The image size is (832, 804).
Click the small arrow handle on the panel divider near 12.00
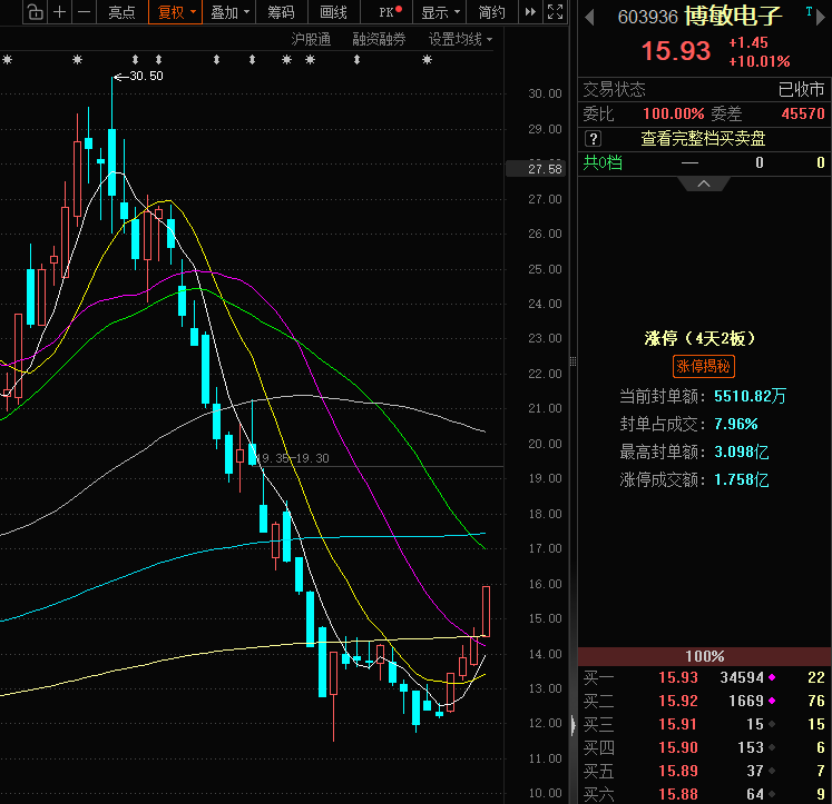click(573, 725)
